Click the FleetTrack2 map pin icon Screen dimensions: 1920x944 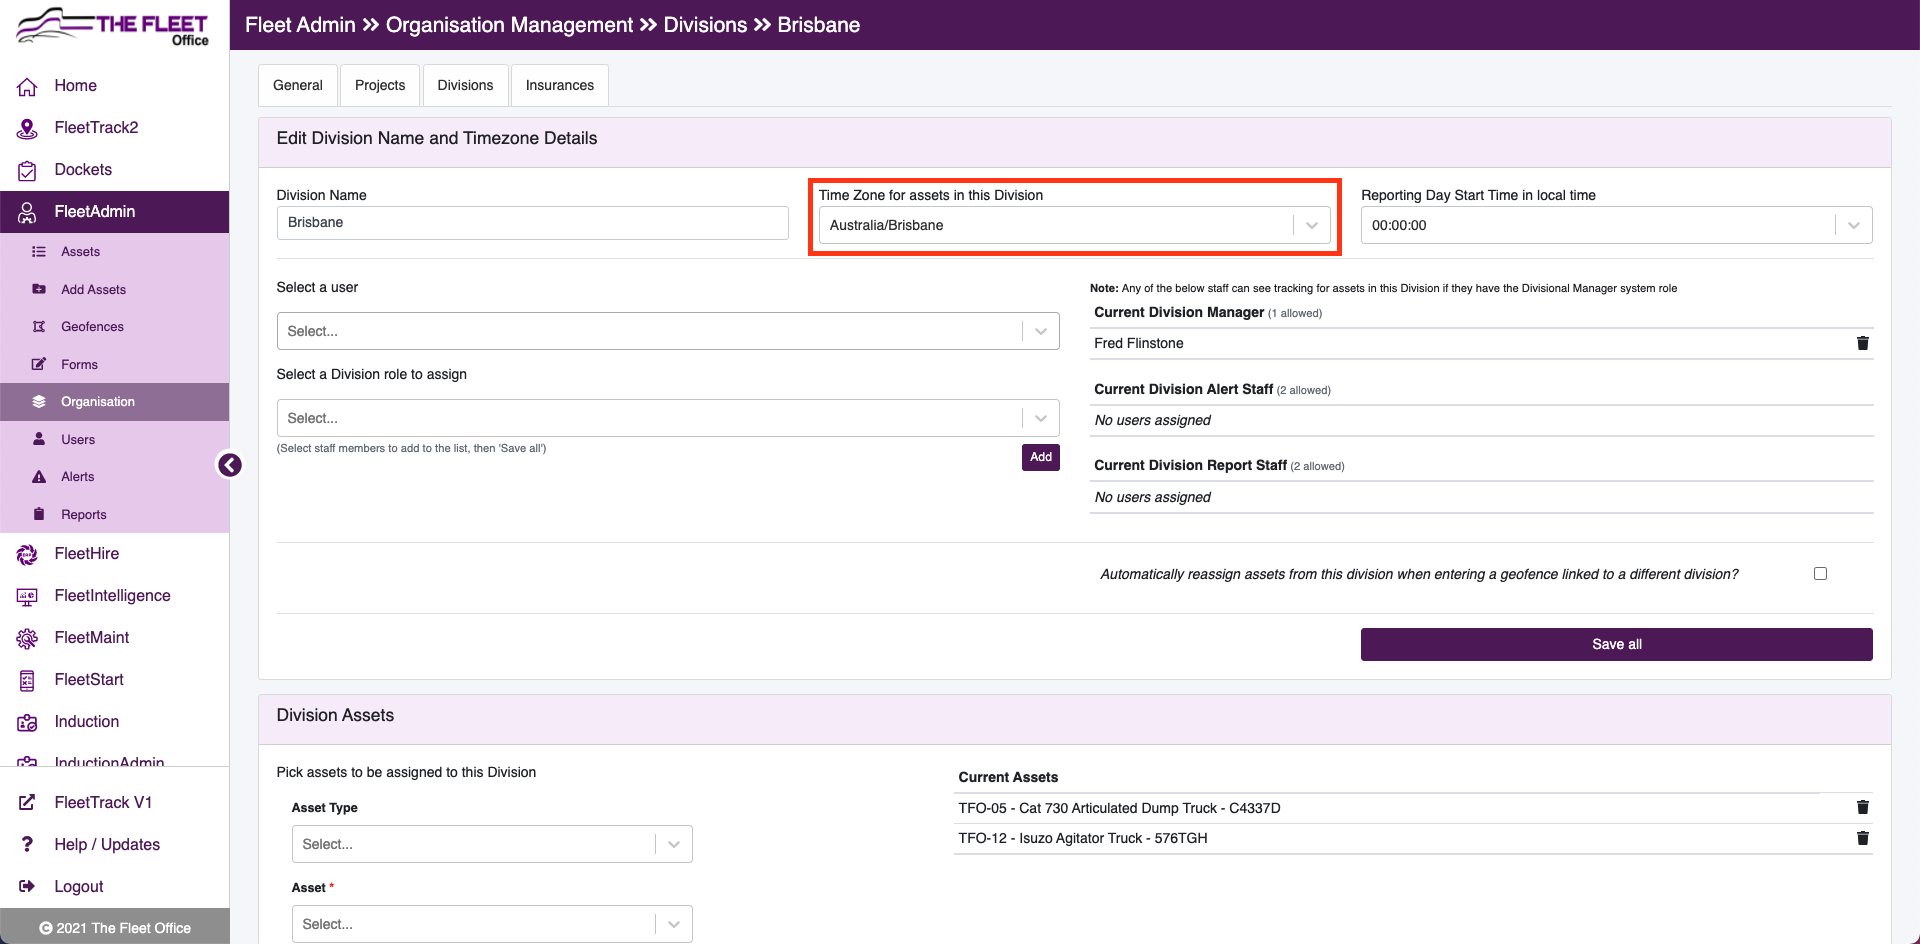pos(27,128)
